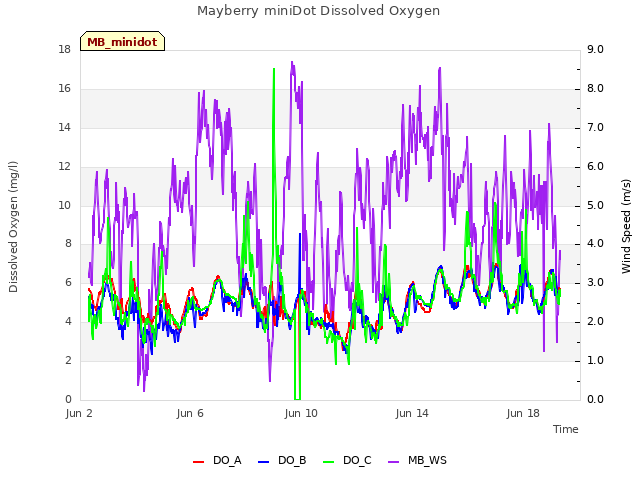Click the red DO_A legend swatch
The width and height of the screenshot is (640, 480).
coord(198,462)
